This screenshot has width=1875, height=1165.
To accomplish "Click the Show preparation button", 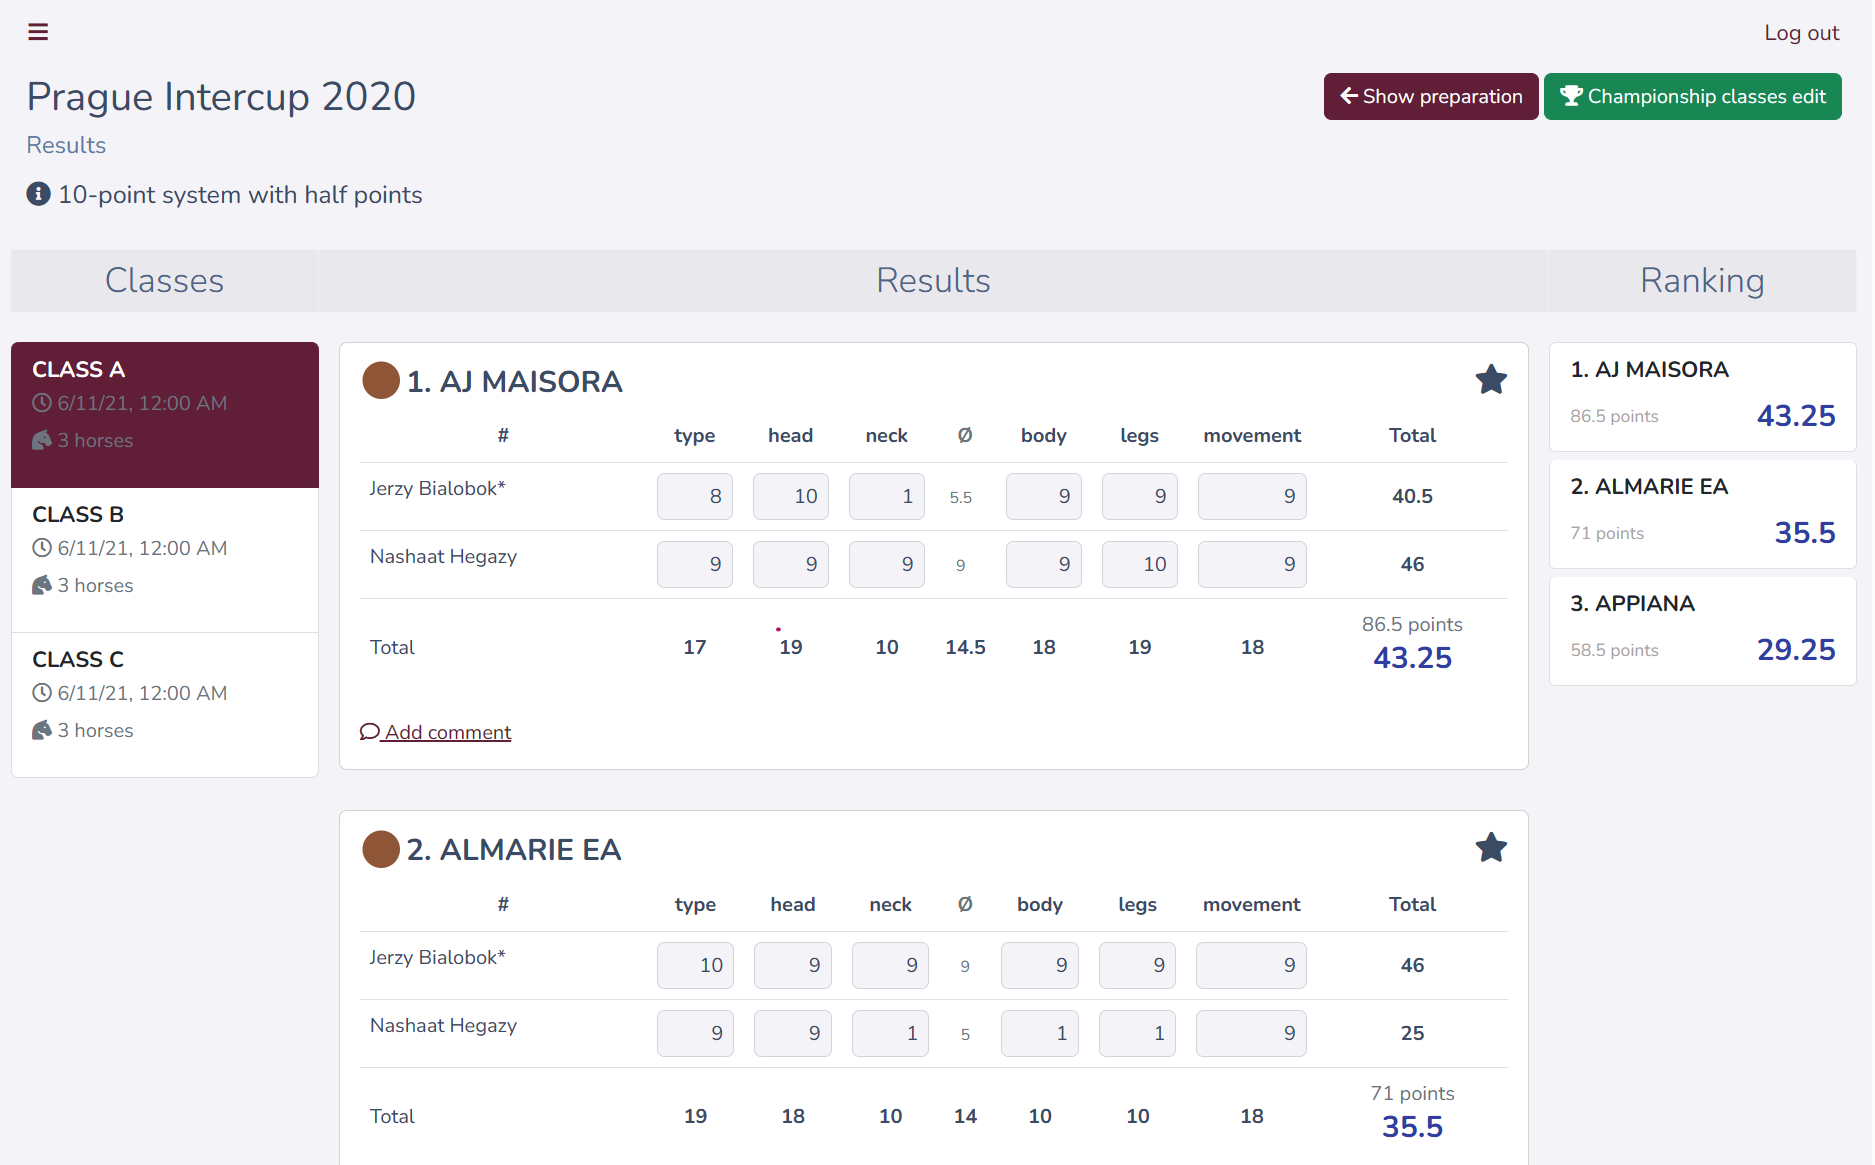I will point(1430,97).
